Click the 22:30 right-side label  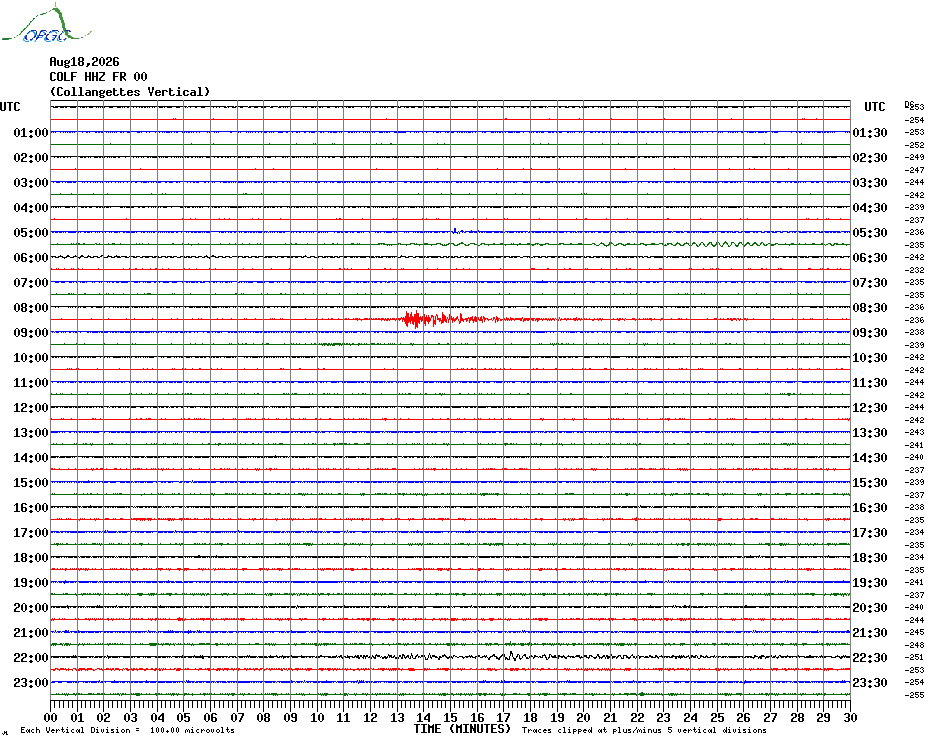pyautogui.click(x=870, y=657)
